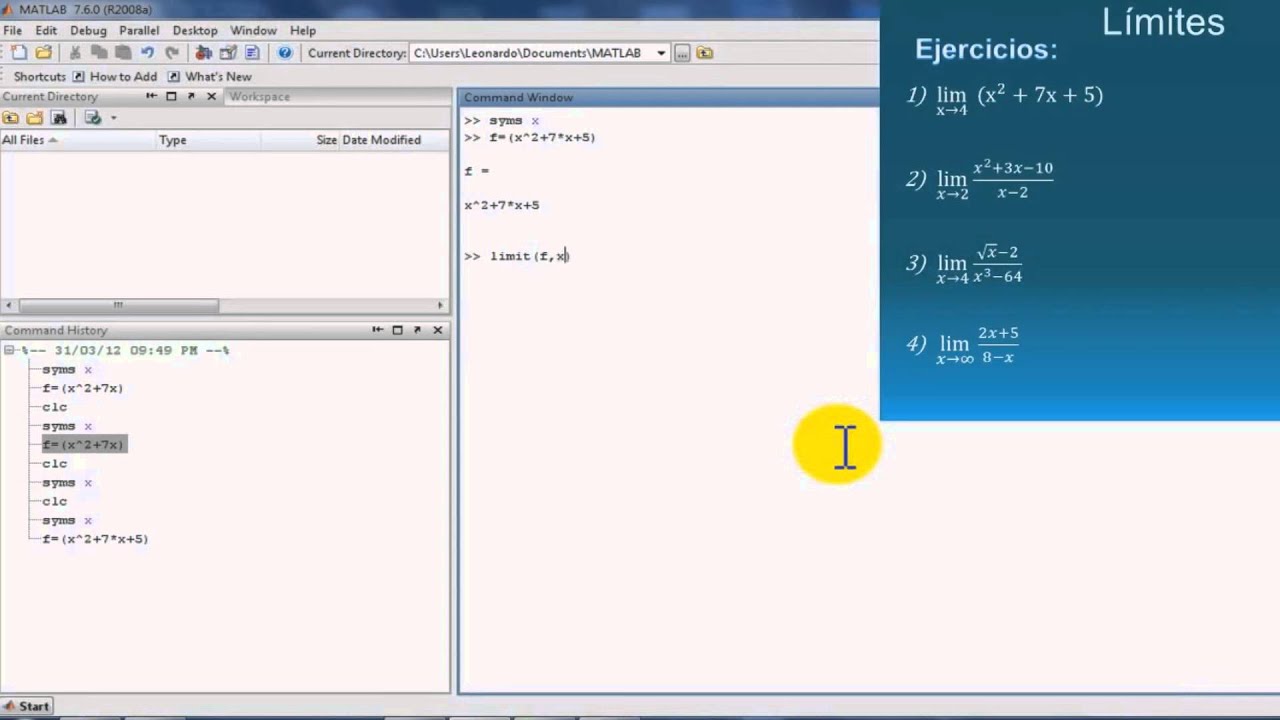
Task: Open the Current Directory path dropdown
Action: pos(661,53)
